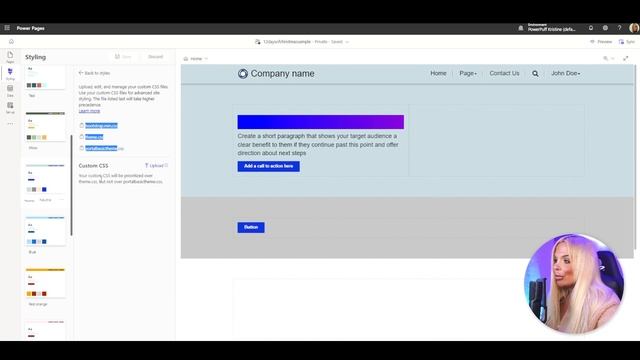The width and height of the screenshot is (640, 360).
Task: Click Save in the Styling header
Action: coord(123,57)
